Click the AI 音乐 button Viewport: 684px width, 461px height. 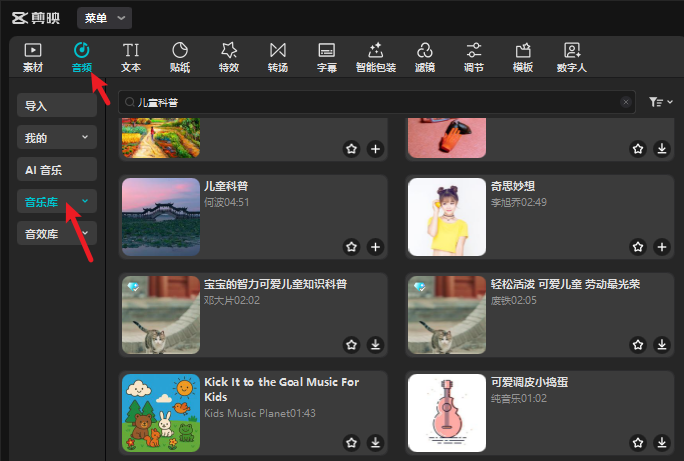click(x=57, y=169)
